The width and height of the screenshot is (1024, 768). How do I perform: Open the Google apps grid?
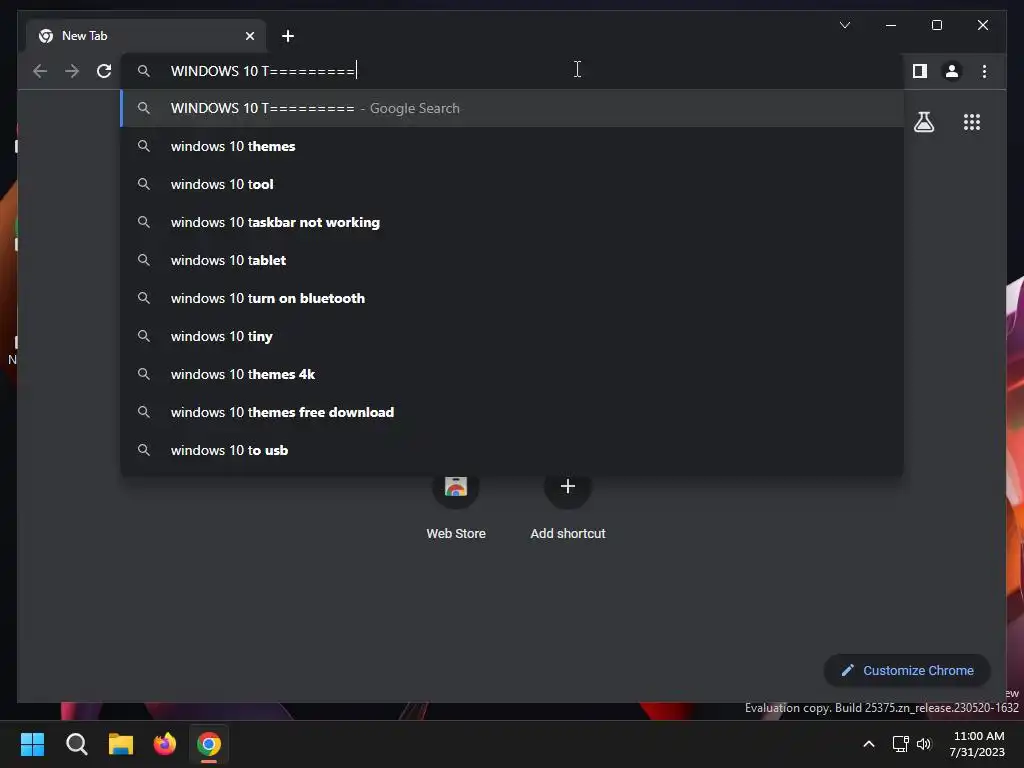tap(972, 122)
